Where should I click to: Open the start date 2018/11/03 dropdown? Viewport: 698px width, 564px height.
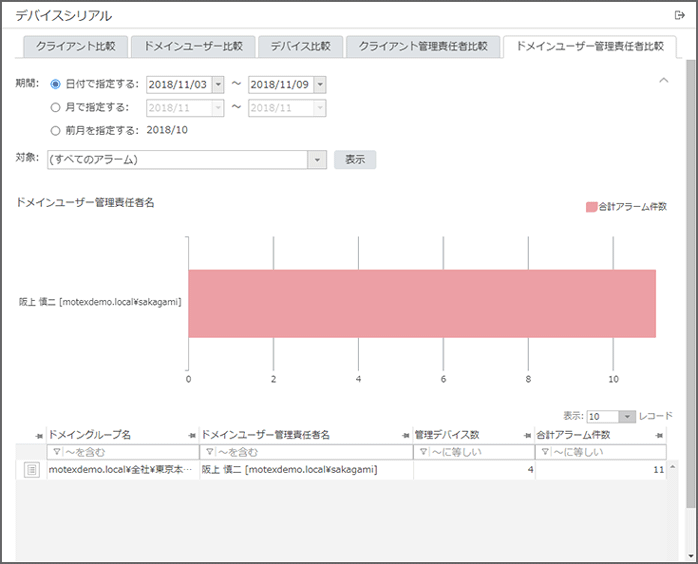(x=218, y=85)
